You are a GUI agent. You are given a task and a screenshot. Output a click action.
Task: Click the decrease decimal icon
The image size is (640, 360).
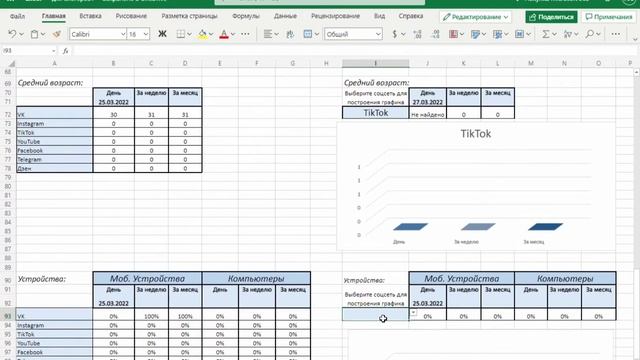click(435, 34)
